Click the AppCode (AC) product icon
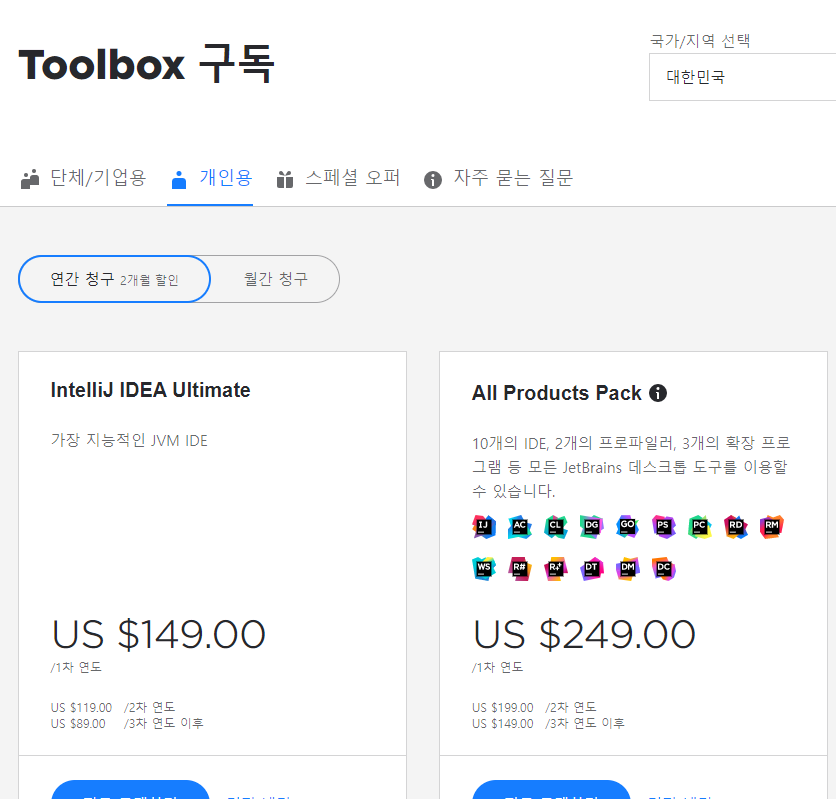The image size is (836, 799). tap(520, 527)
